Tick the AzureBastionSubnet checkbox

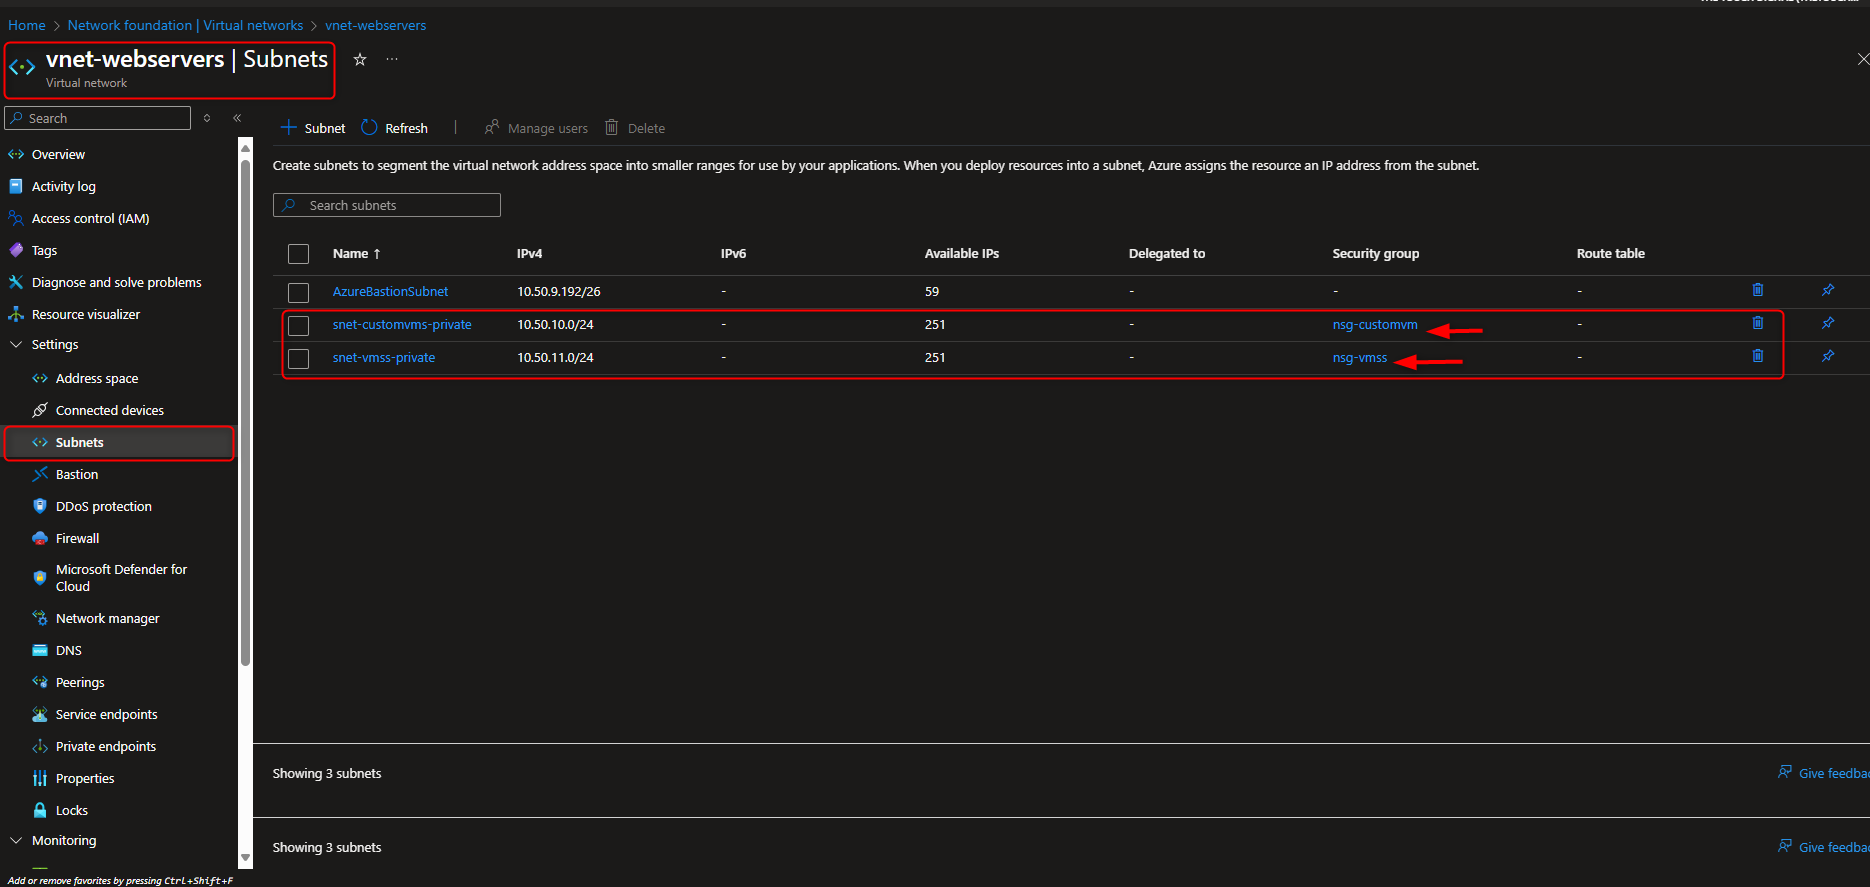[x=298, y=292]
